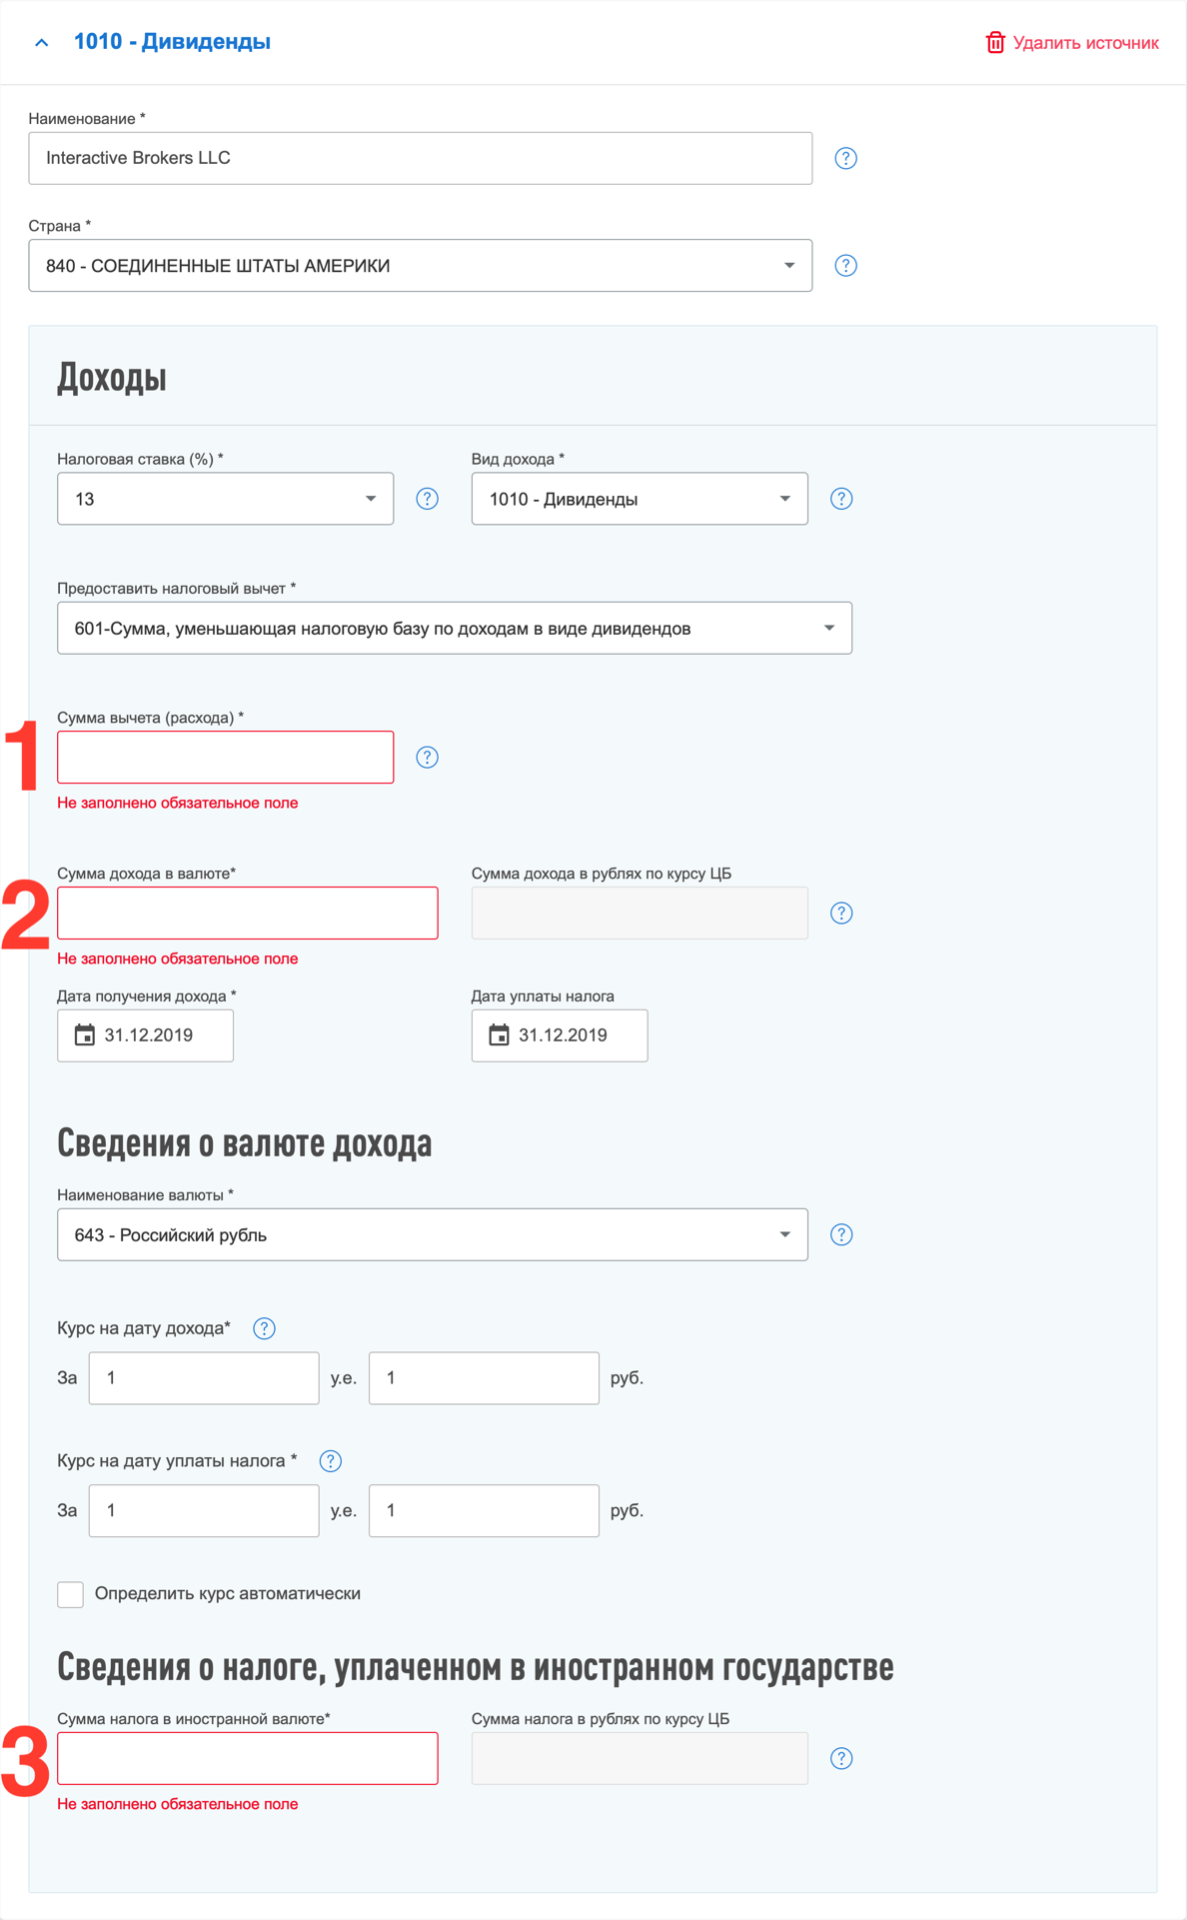Click calendar icon in Дата получения дохода

click(x=85, y=1035)
